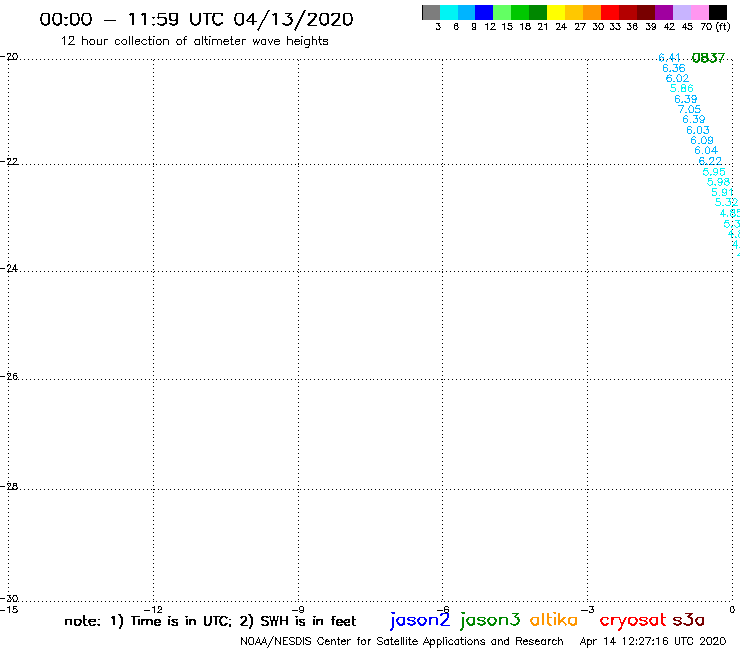The height and width of the screenshot is (650, 740).
Task: Click the wave height value 6.22
Action: [x=710, y=161]
